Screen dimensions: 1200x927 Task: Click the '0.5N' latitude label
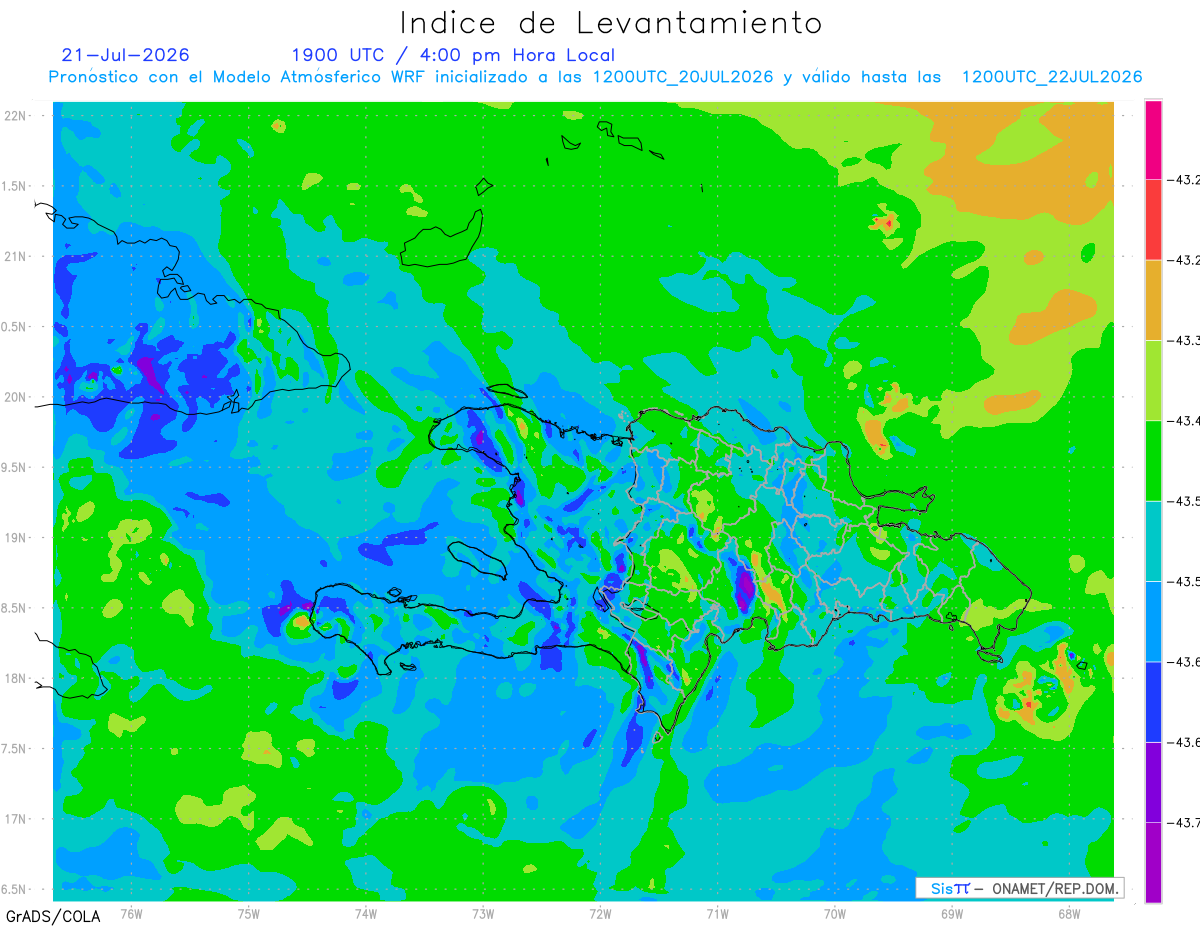click(x=15, y=327)
